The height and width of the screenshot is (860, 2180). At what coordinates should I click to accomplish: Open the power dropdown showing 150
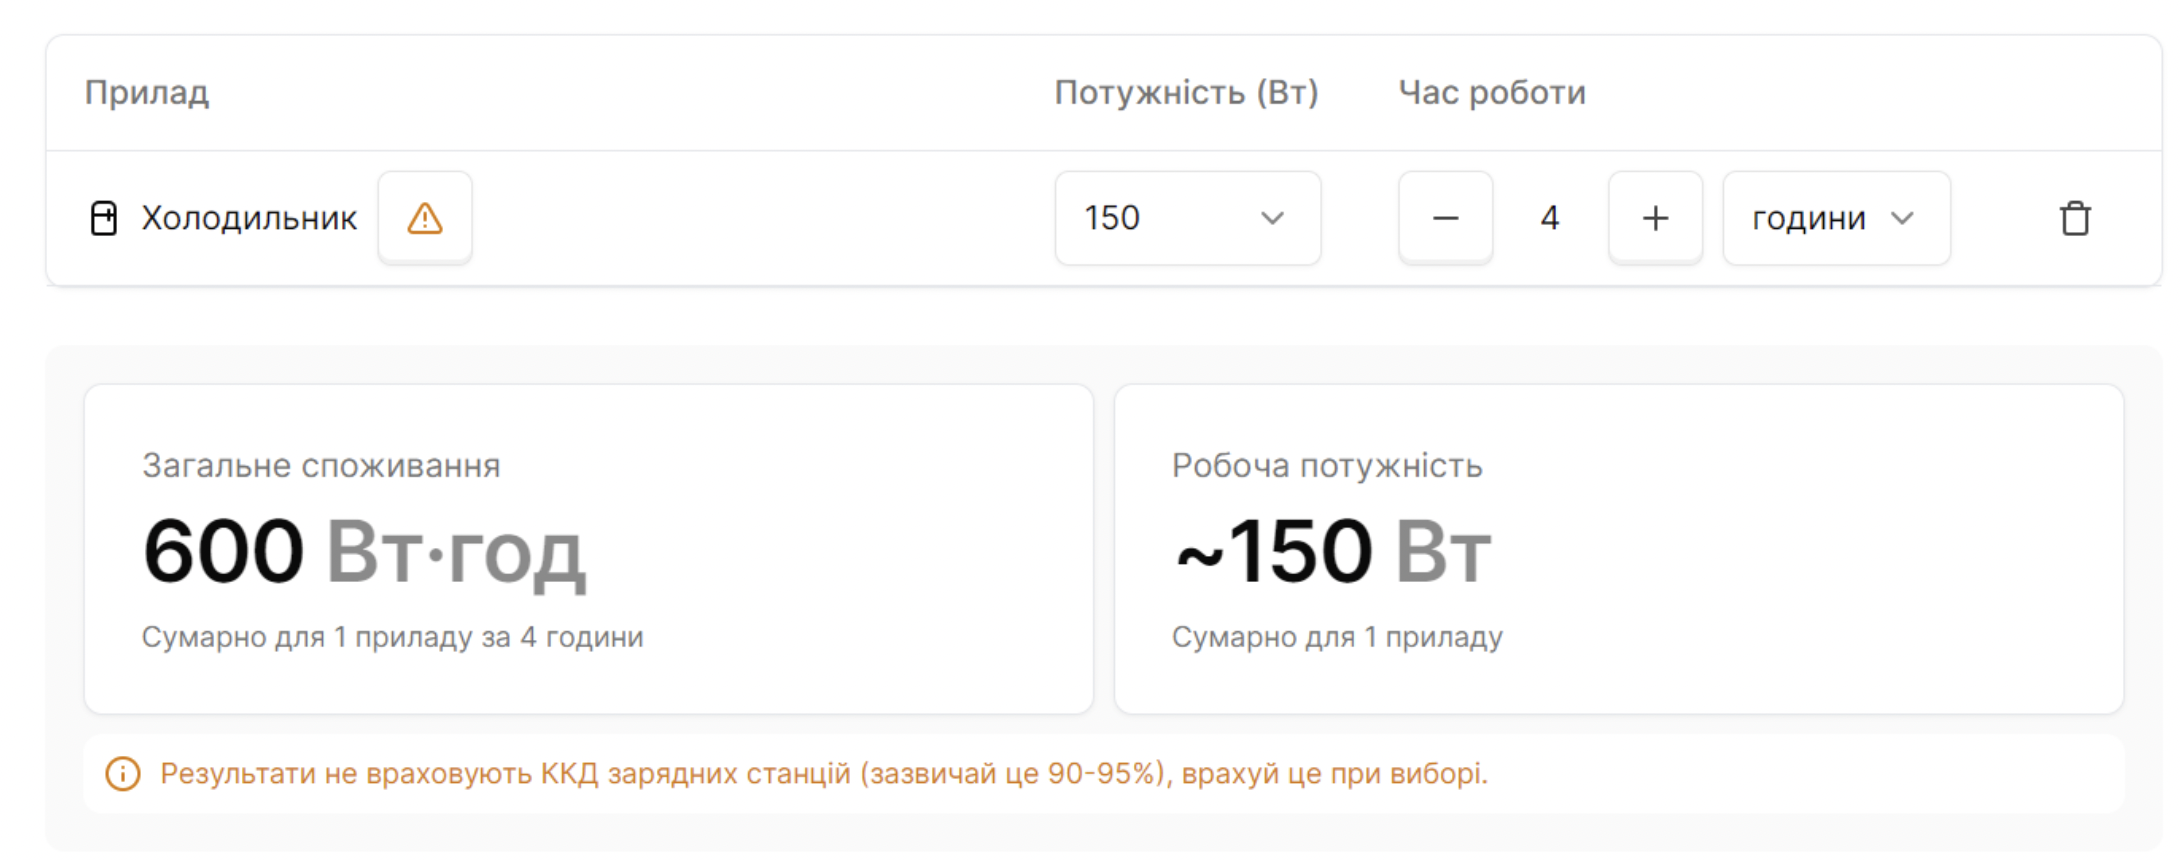(x=1187, y=218)
